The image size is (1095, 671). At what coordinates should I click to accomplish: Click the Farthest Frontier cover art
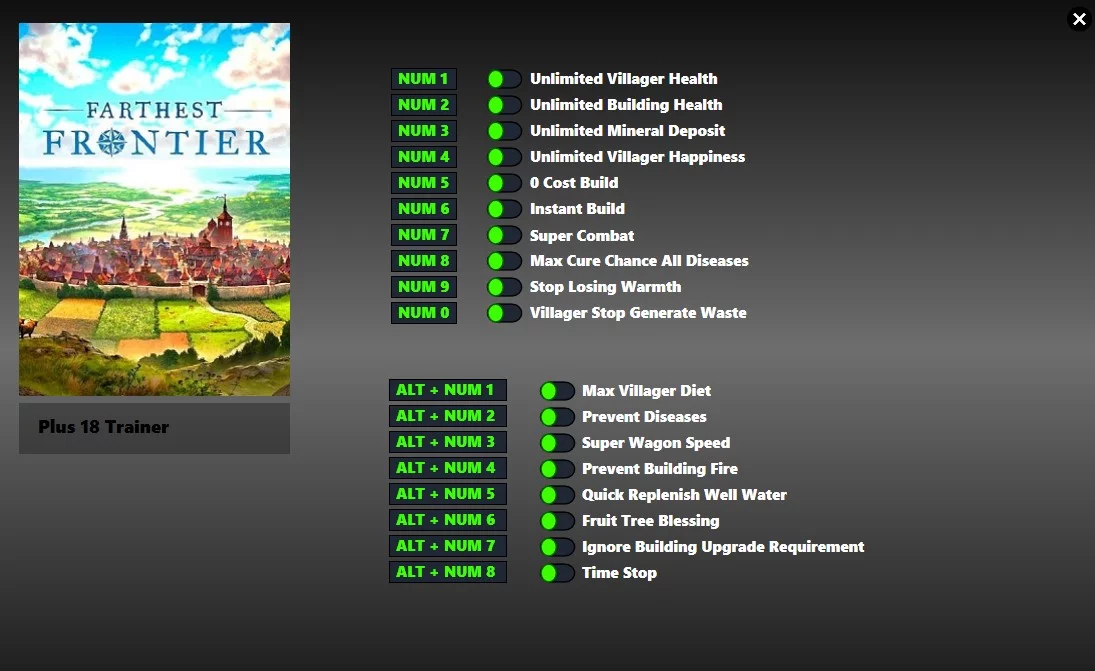pyautogui.click(x=154, y=209)
